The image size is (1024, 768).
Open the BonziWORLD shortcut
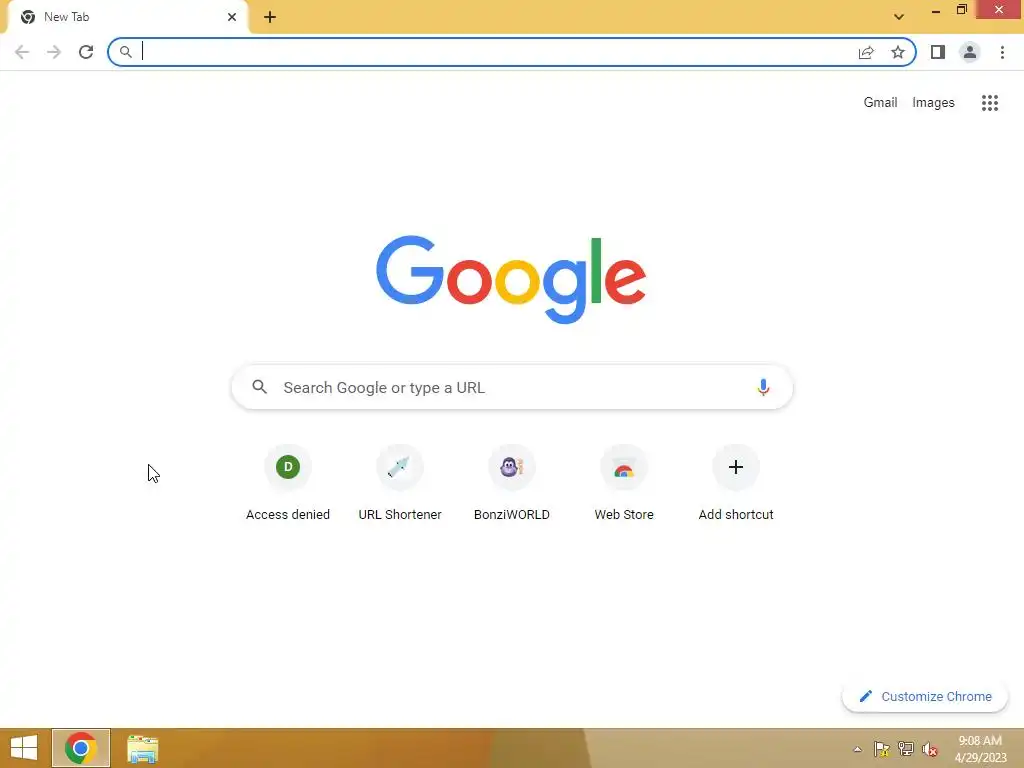(x=512, y=483)
